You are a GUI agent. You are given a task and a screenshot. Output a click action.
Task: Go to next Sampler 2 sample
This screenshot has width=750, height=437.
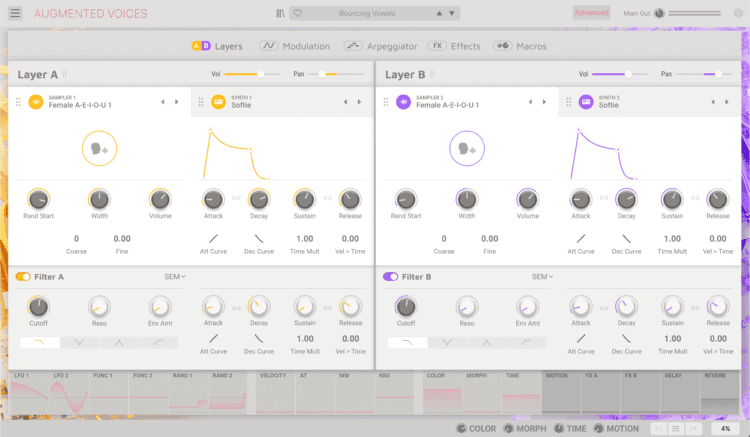pyautogui.click(x=544, y=102)
